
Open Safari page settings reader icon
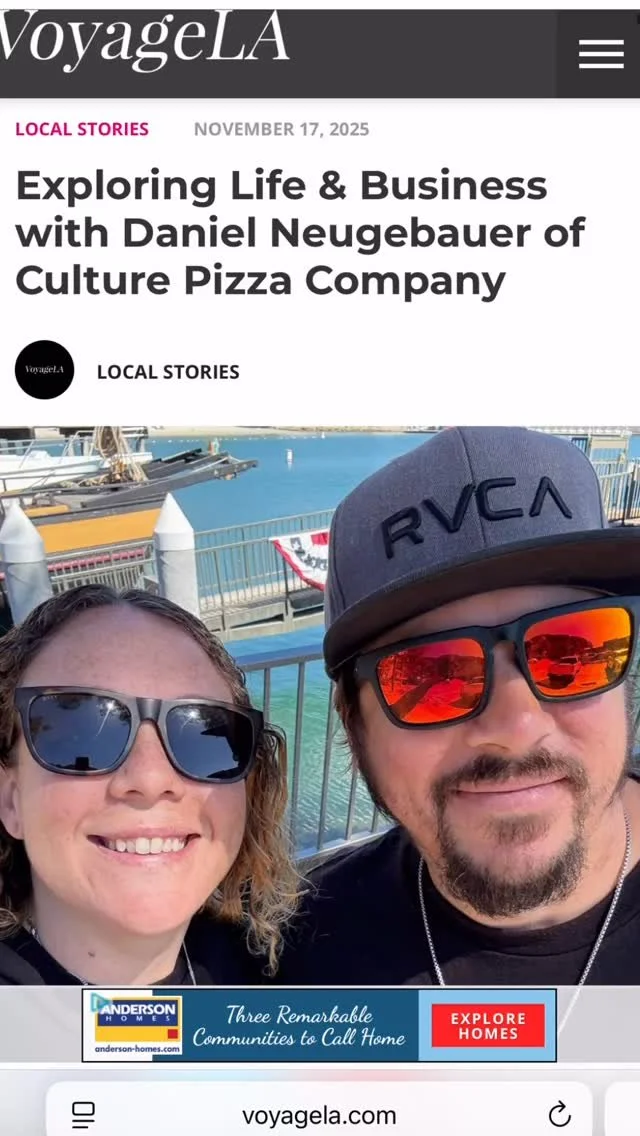pyautogui.click(x=83, y=1114)
